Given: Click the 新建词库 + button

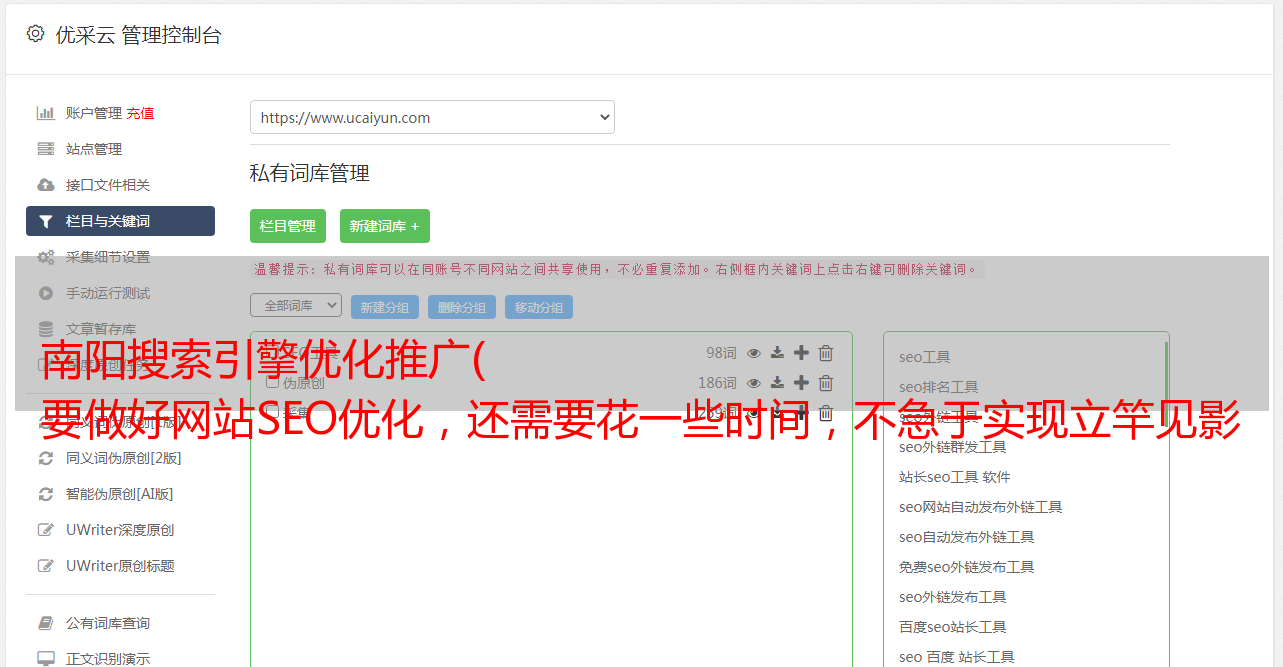Looking at the screenshot, I should click(x=385, y=226).
